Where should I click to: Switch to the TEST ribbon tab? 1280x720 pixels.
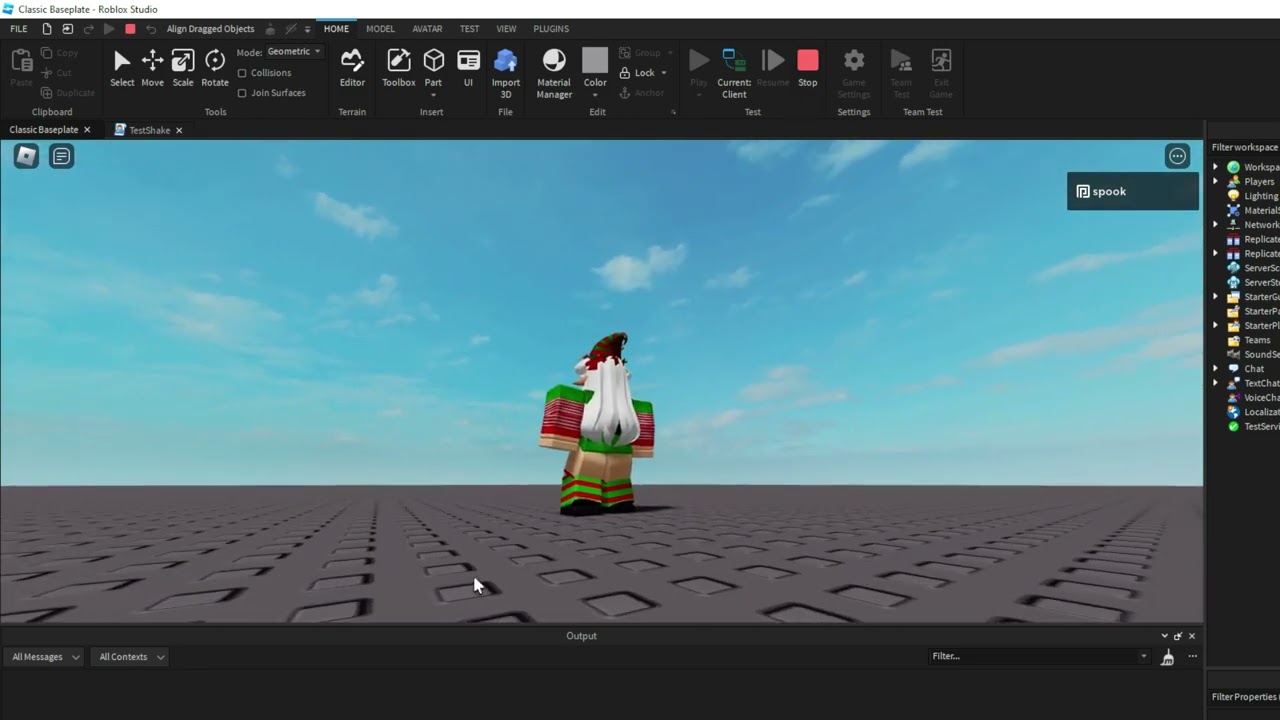click(x=469, y=29)
